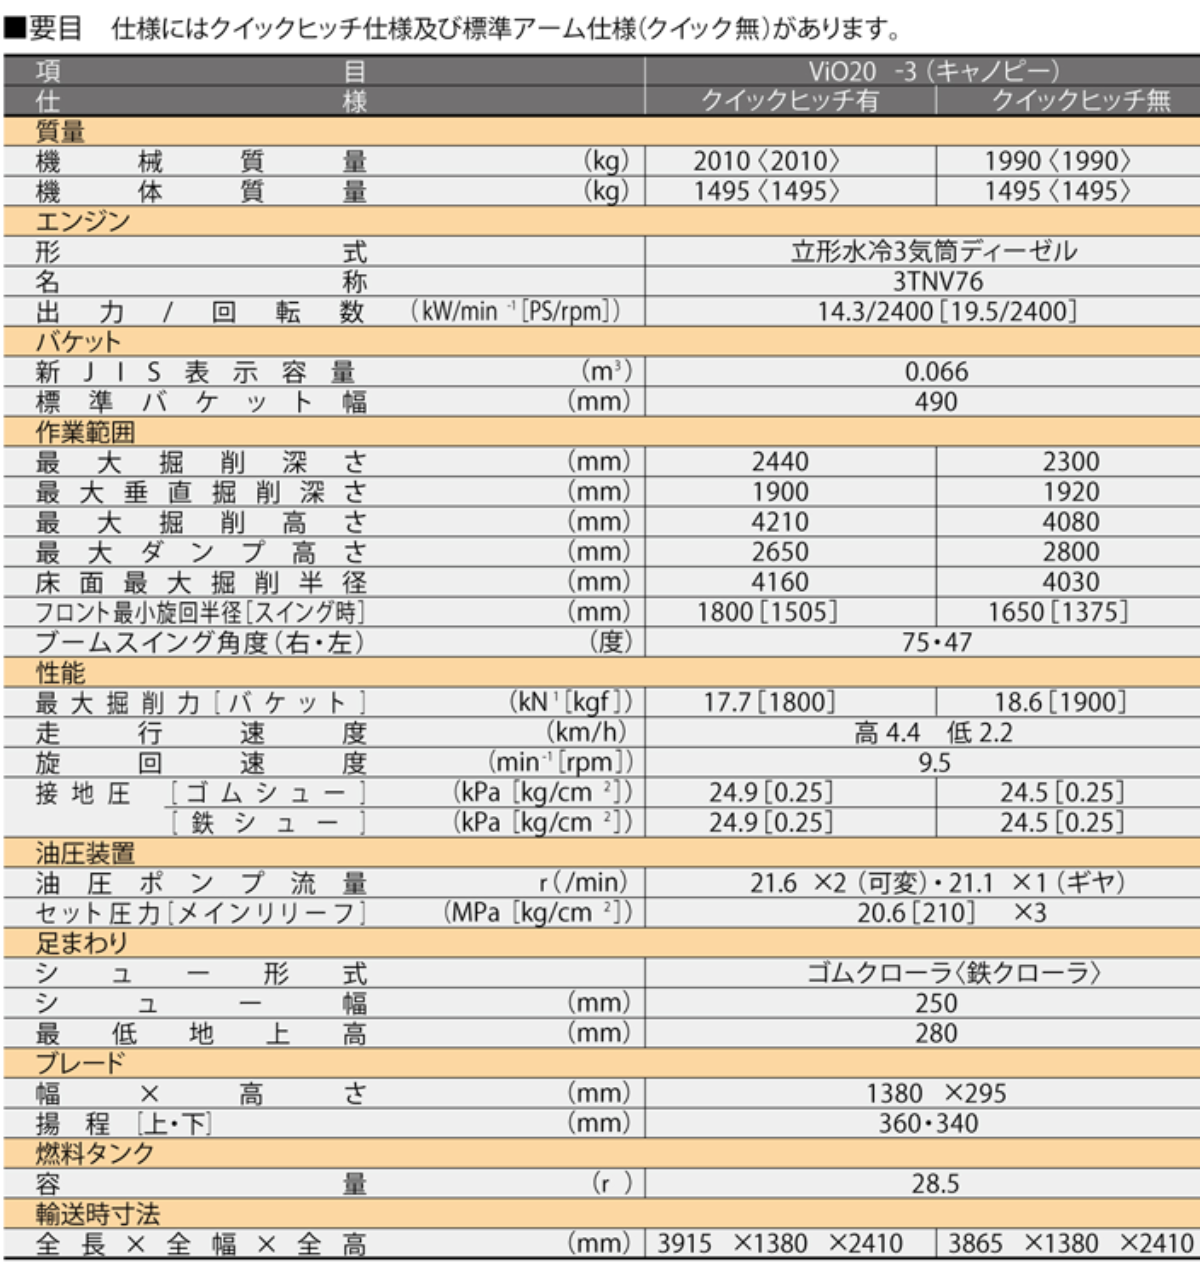This screenshot has height=1268, width=1200.
Task: Click the engine type 立形水冷3気筒ディーゼル cell
Action: tap(933, 251)
